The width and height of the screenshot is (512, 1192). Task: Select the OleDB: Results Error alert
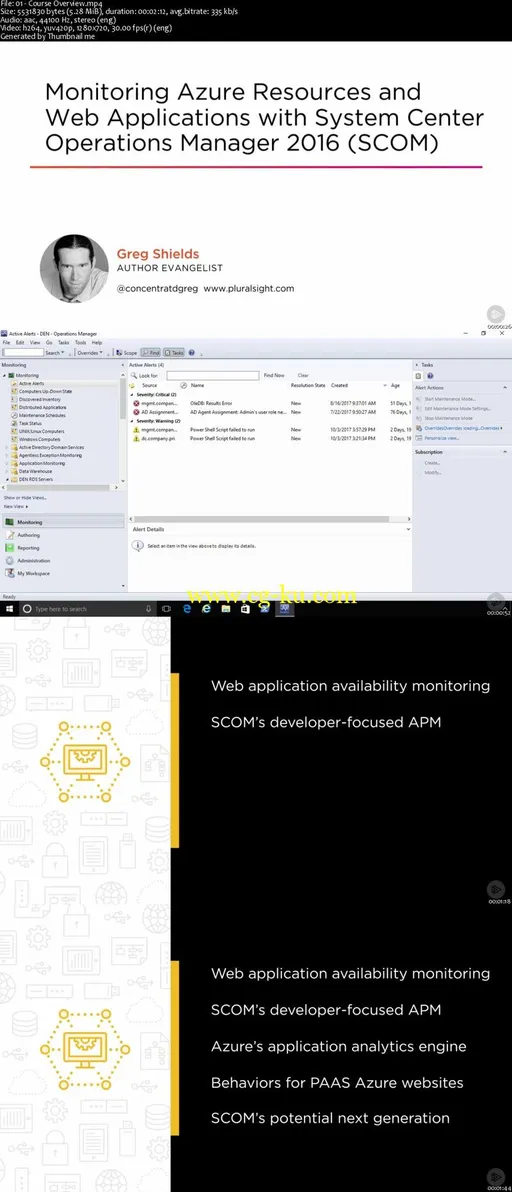[x=271, y=403]
